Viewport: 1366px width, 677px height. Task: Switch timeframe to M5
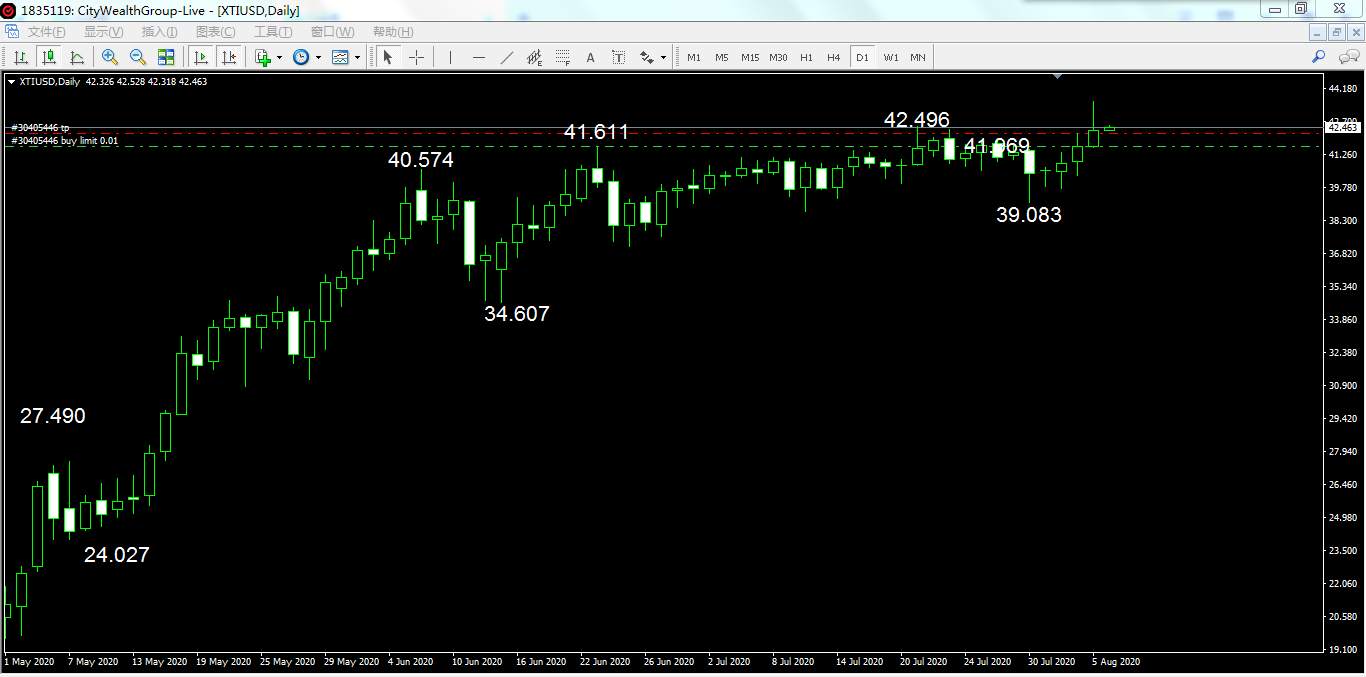point(722,57)
